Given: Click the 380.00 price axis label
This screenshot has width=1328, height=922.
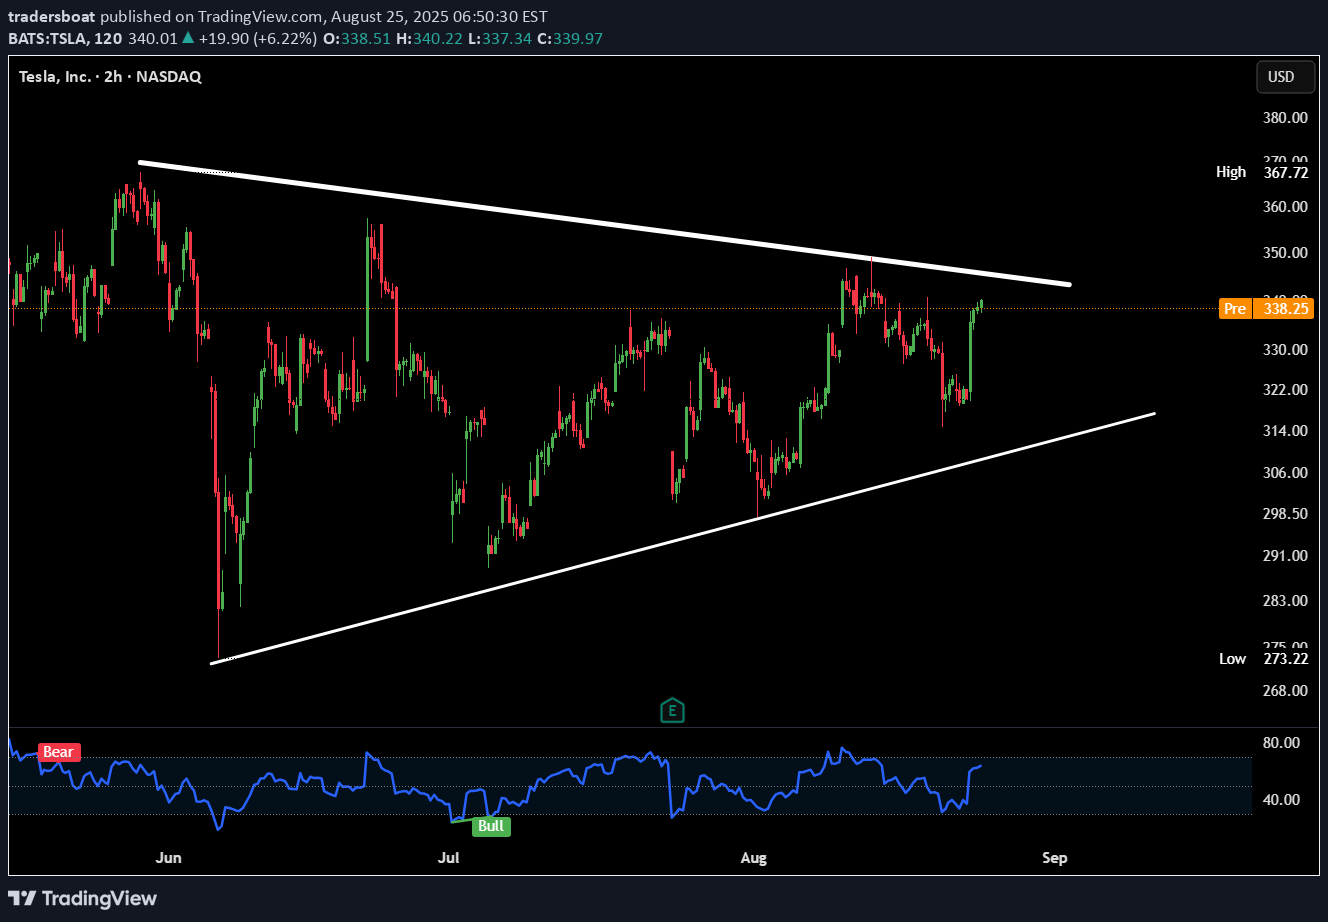Looking at the screenshot, I should tap(1285, 117).
